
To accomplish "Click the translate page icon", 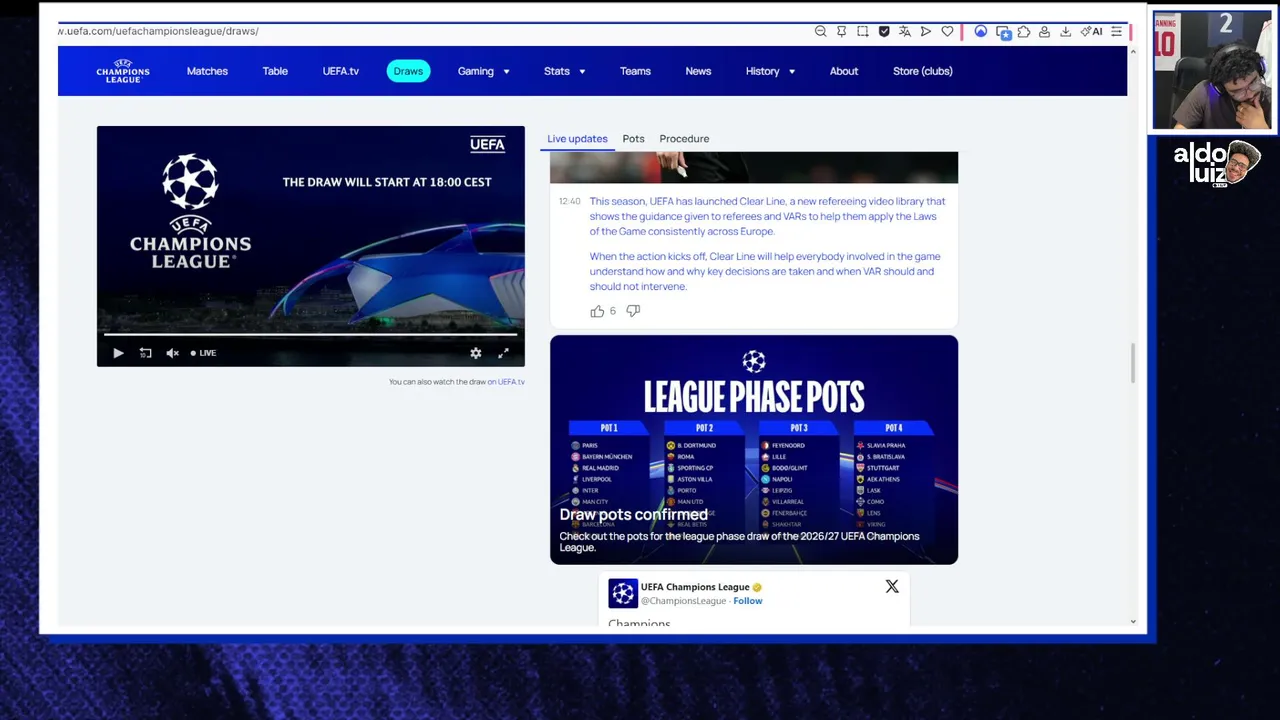I will click(x=905, y=32).
